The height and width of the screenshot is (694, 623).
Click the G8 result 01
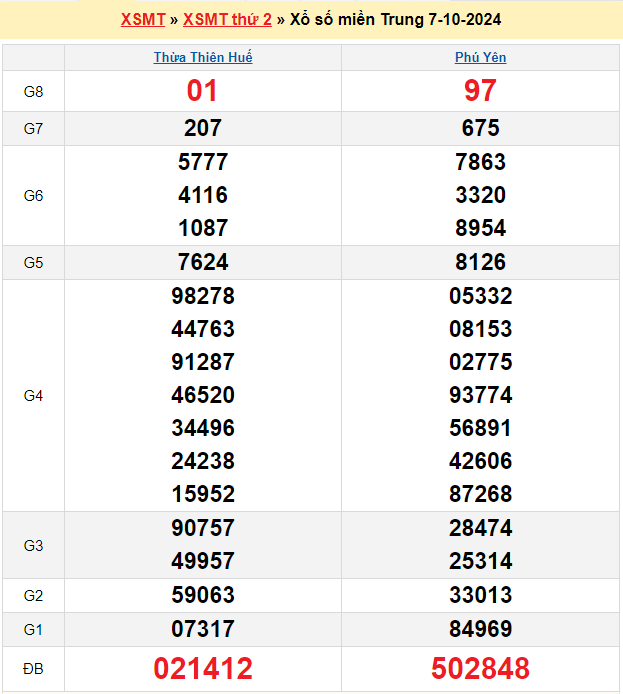(x=202, y=91)
